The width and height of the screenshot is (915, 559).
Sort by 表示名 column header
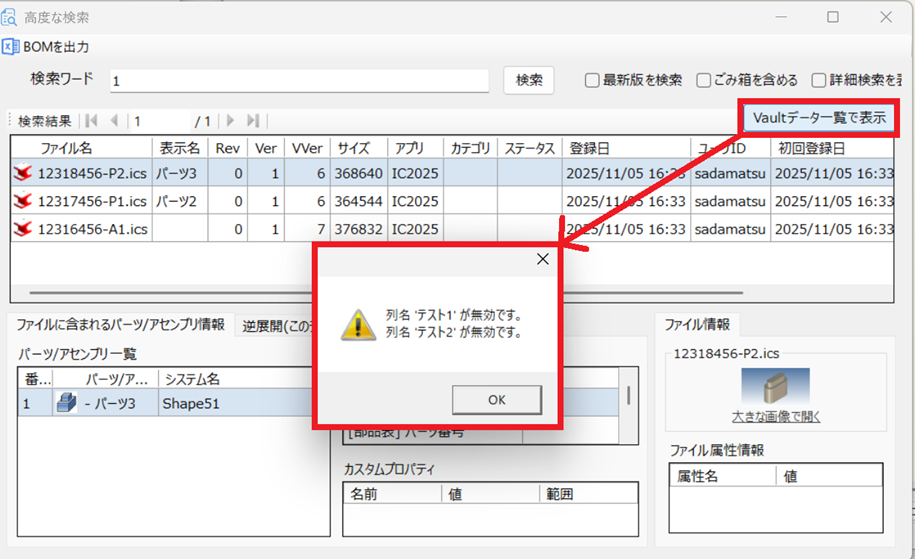coord(180,148)
